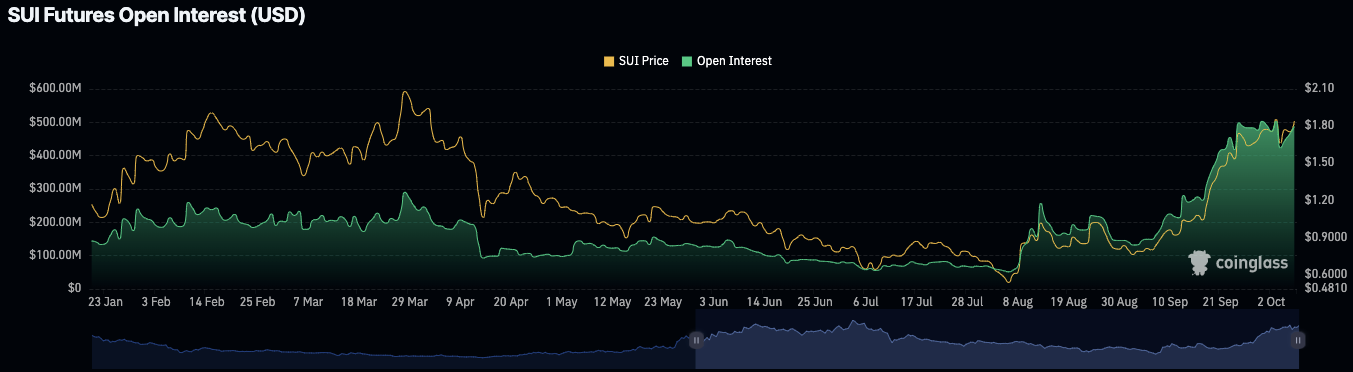Click the $1.80 price axis label

tap(1321, 125)
